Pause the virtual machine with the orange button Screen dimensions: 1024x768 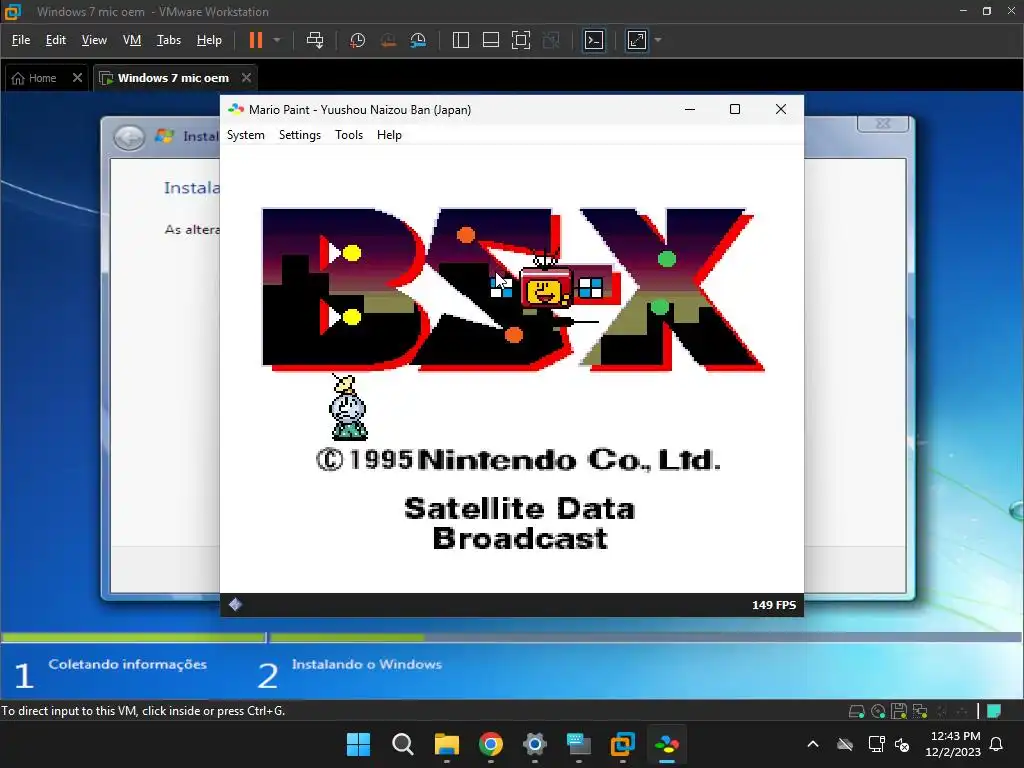[255, 40]
